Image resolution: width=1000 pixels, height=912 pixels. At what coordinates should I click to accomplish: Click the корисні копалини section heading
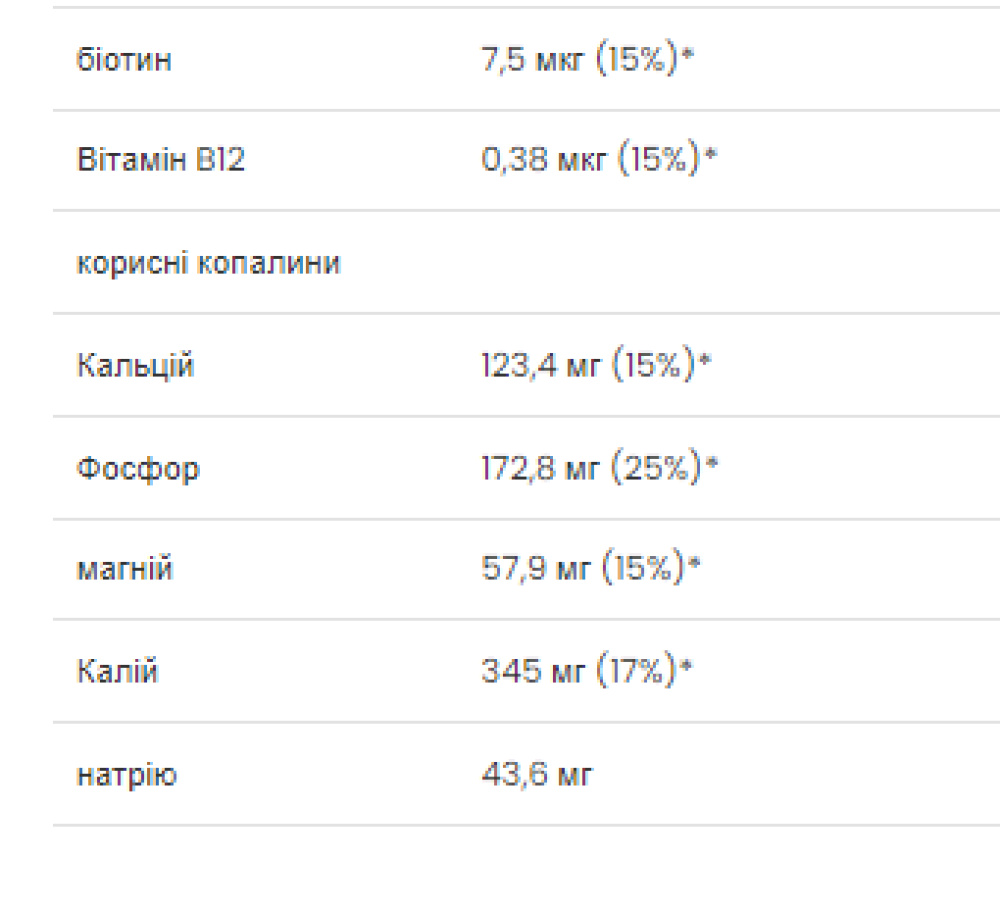pos(208,263)
